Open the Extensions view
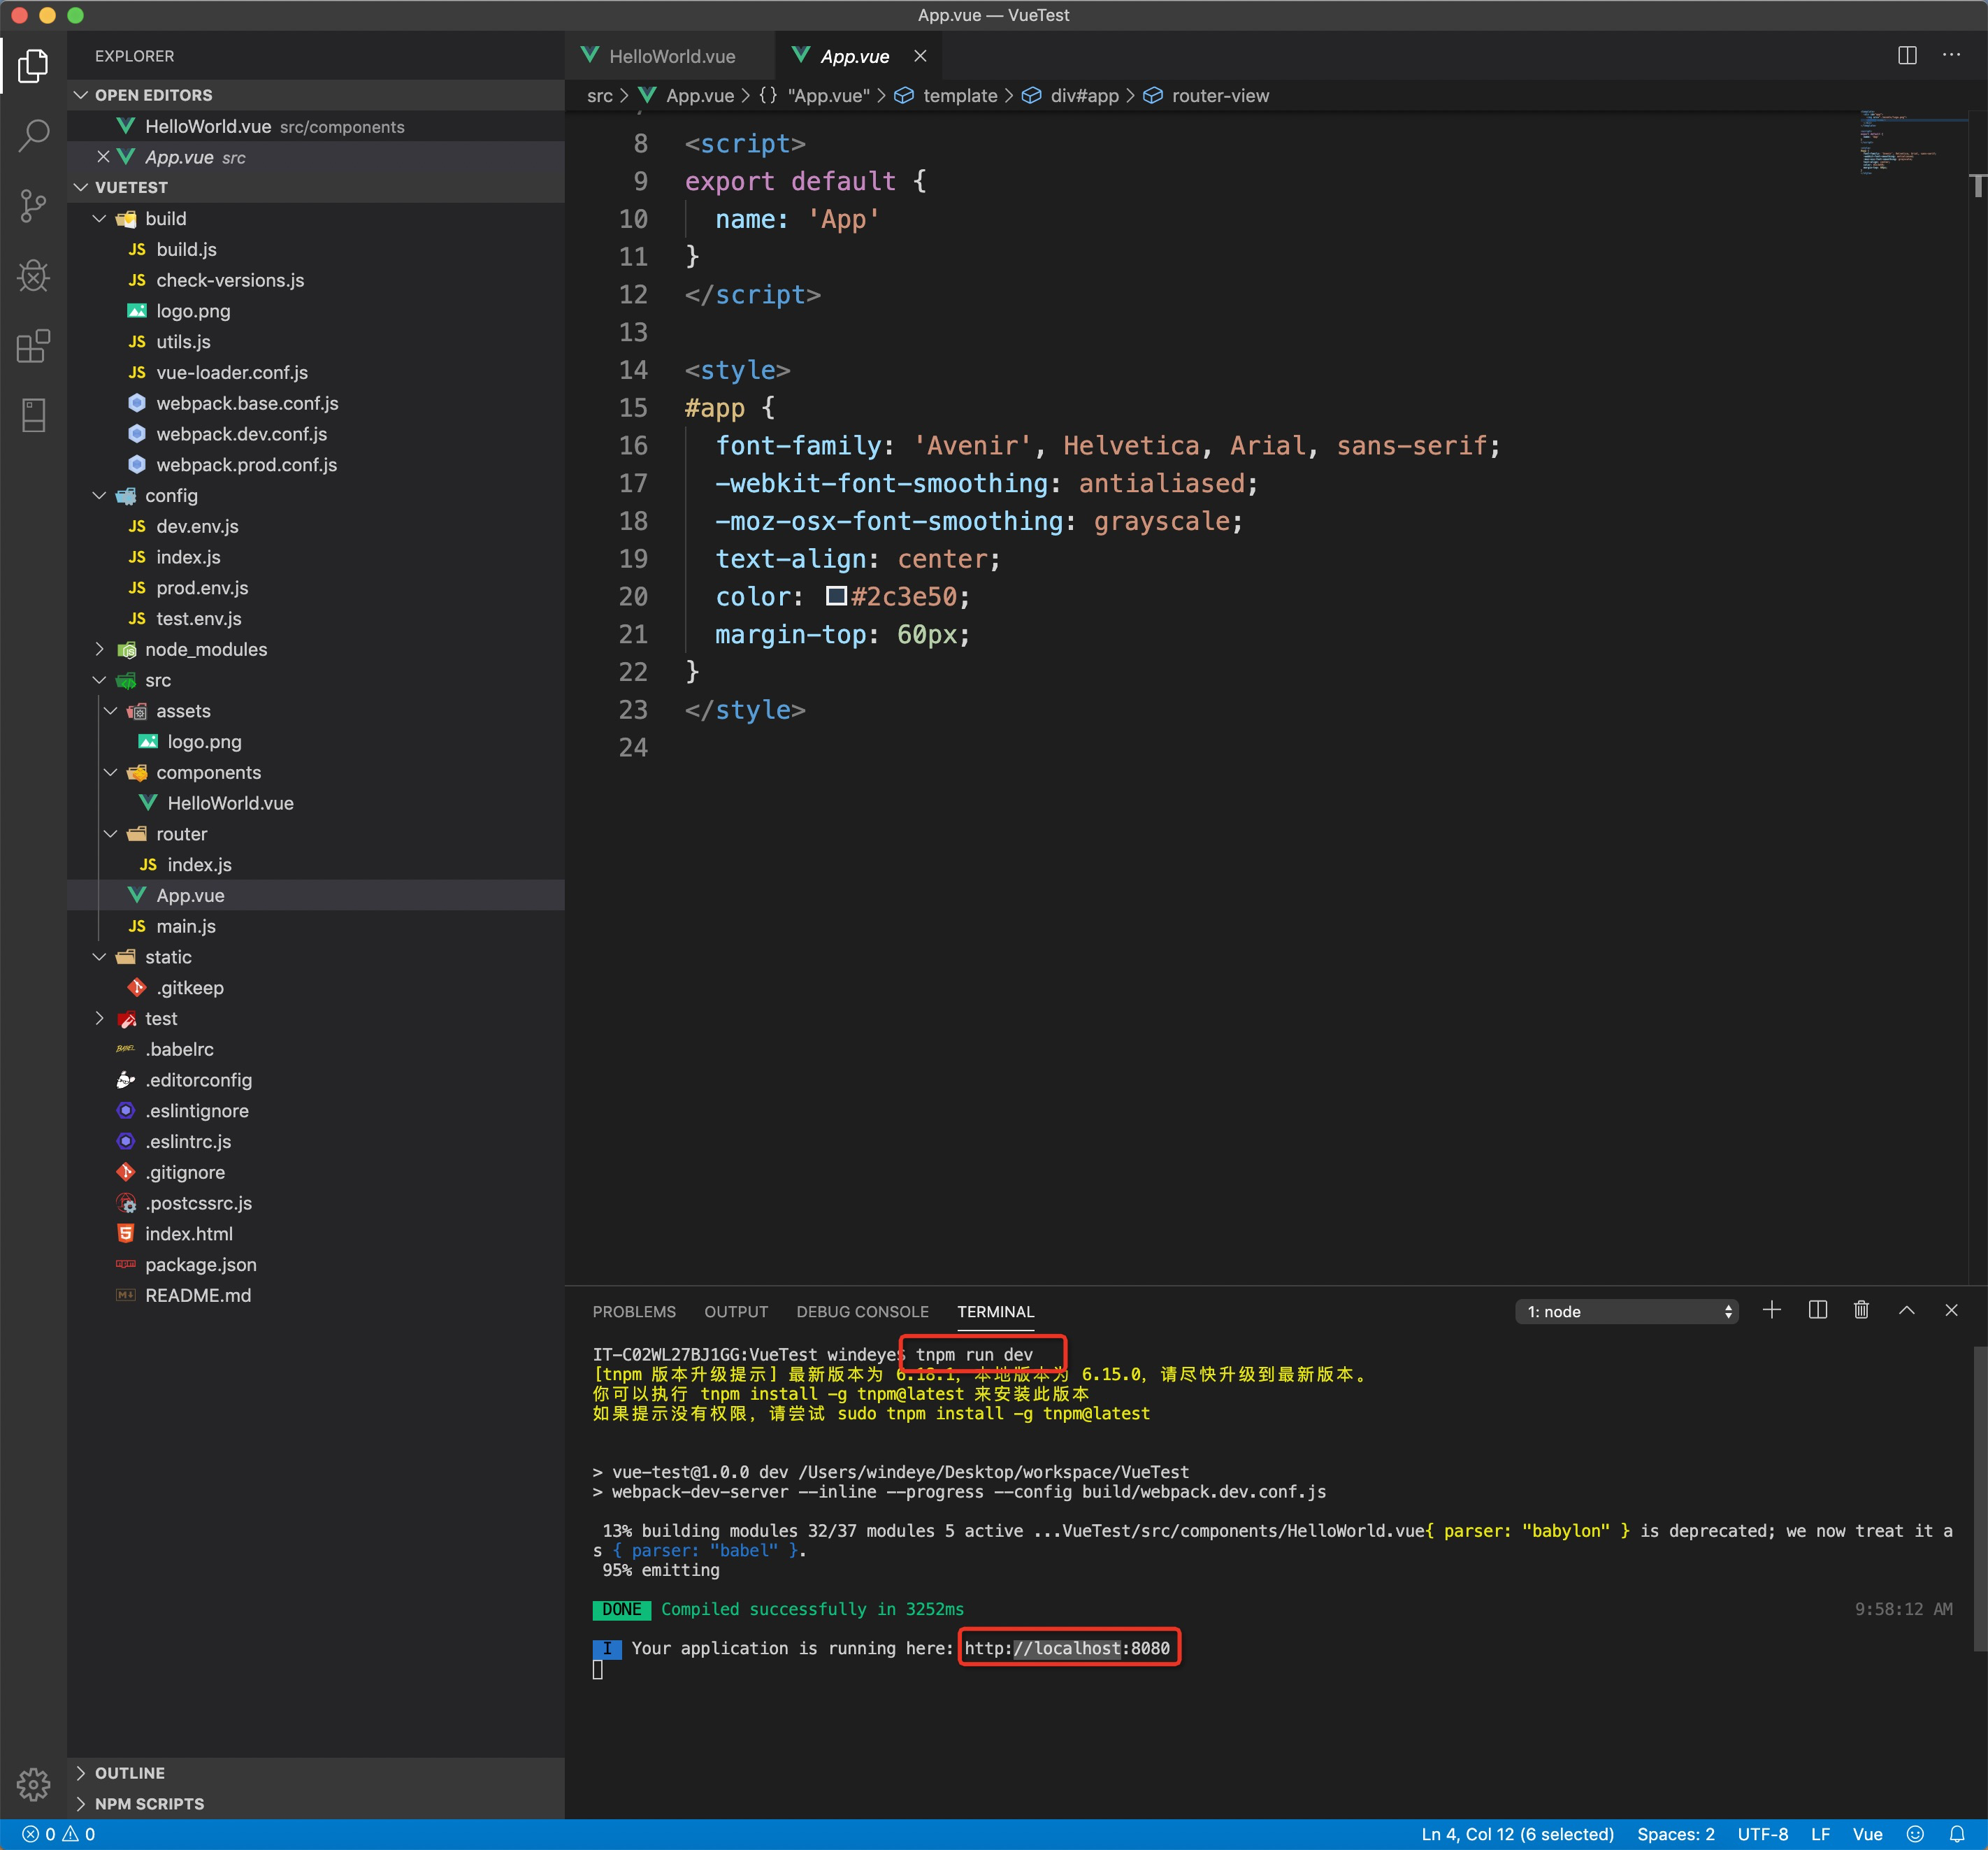 pyautogui.click(x=33, y=346)
